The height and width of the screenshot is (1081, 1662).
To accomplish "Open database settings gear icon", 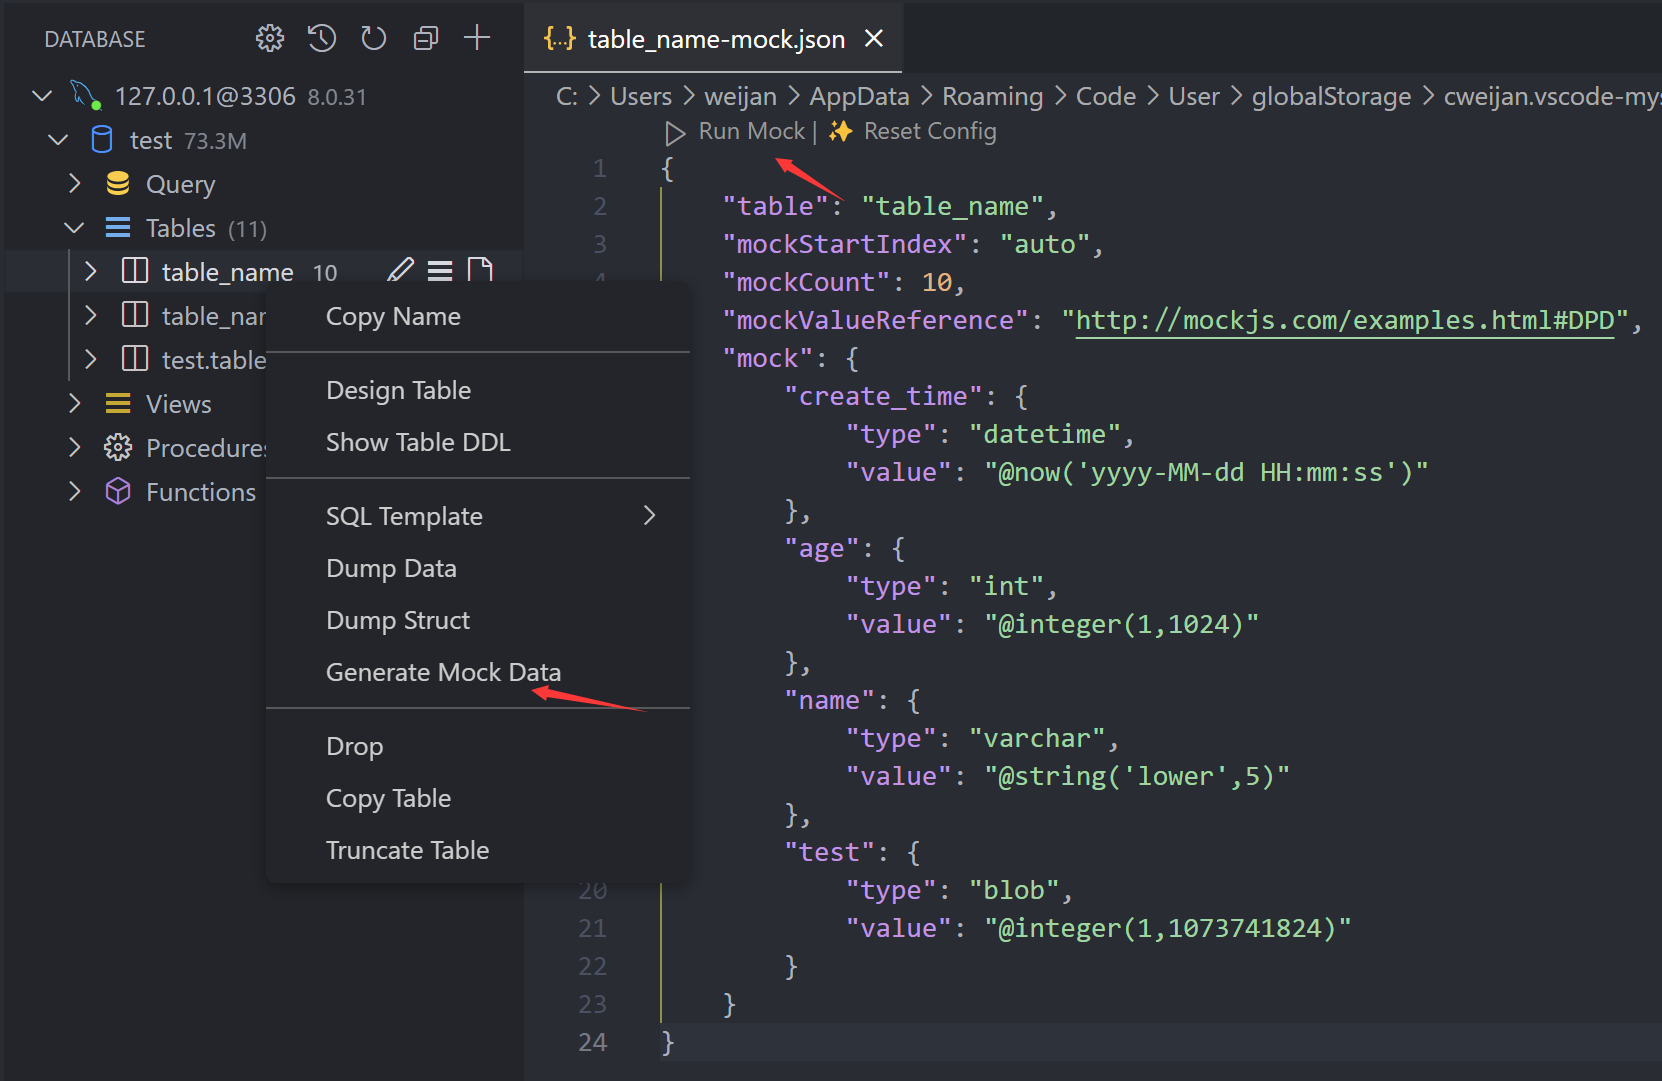I will point(269,39).
